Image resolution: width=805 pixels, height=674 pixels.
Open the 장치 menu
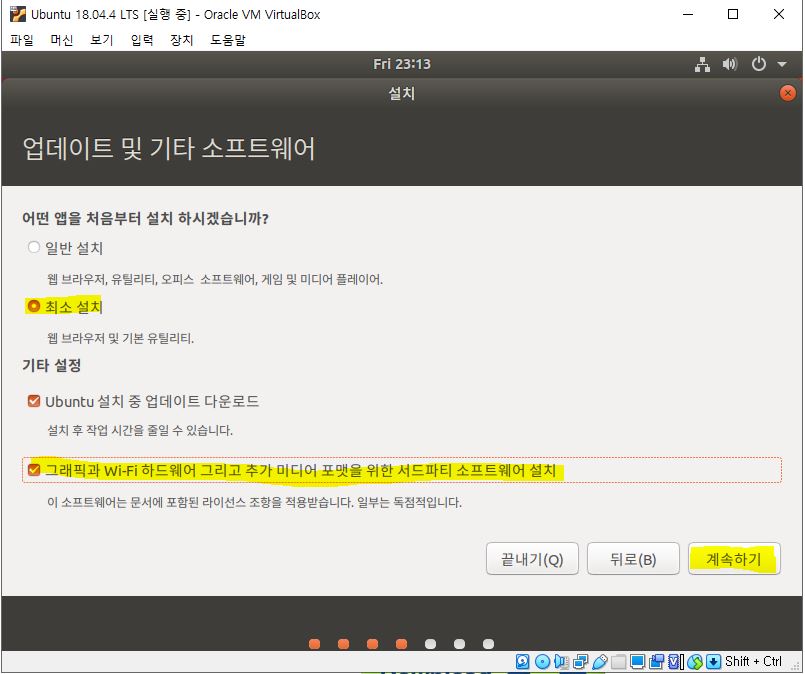182,40
